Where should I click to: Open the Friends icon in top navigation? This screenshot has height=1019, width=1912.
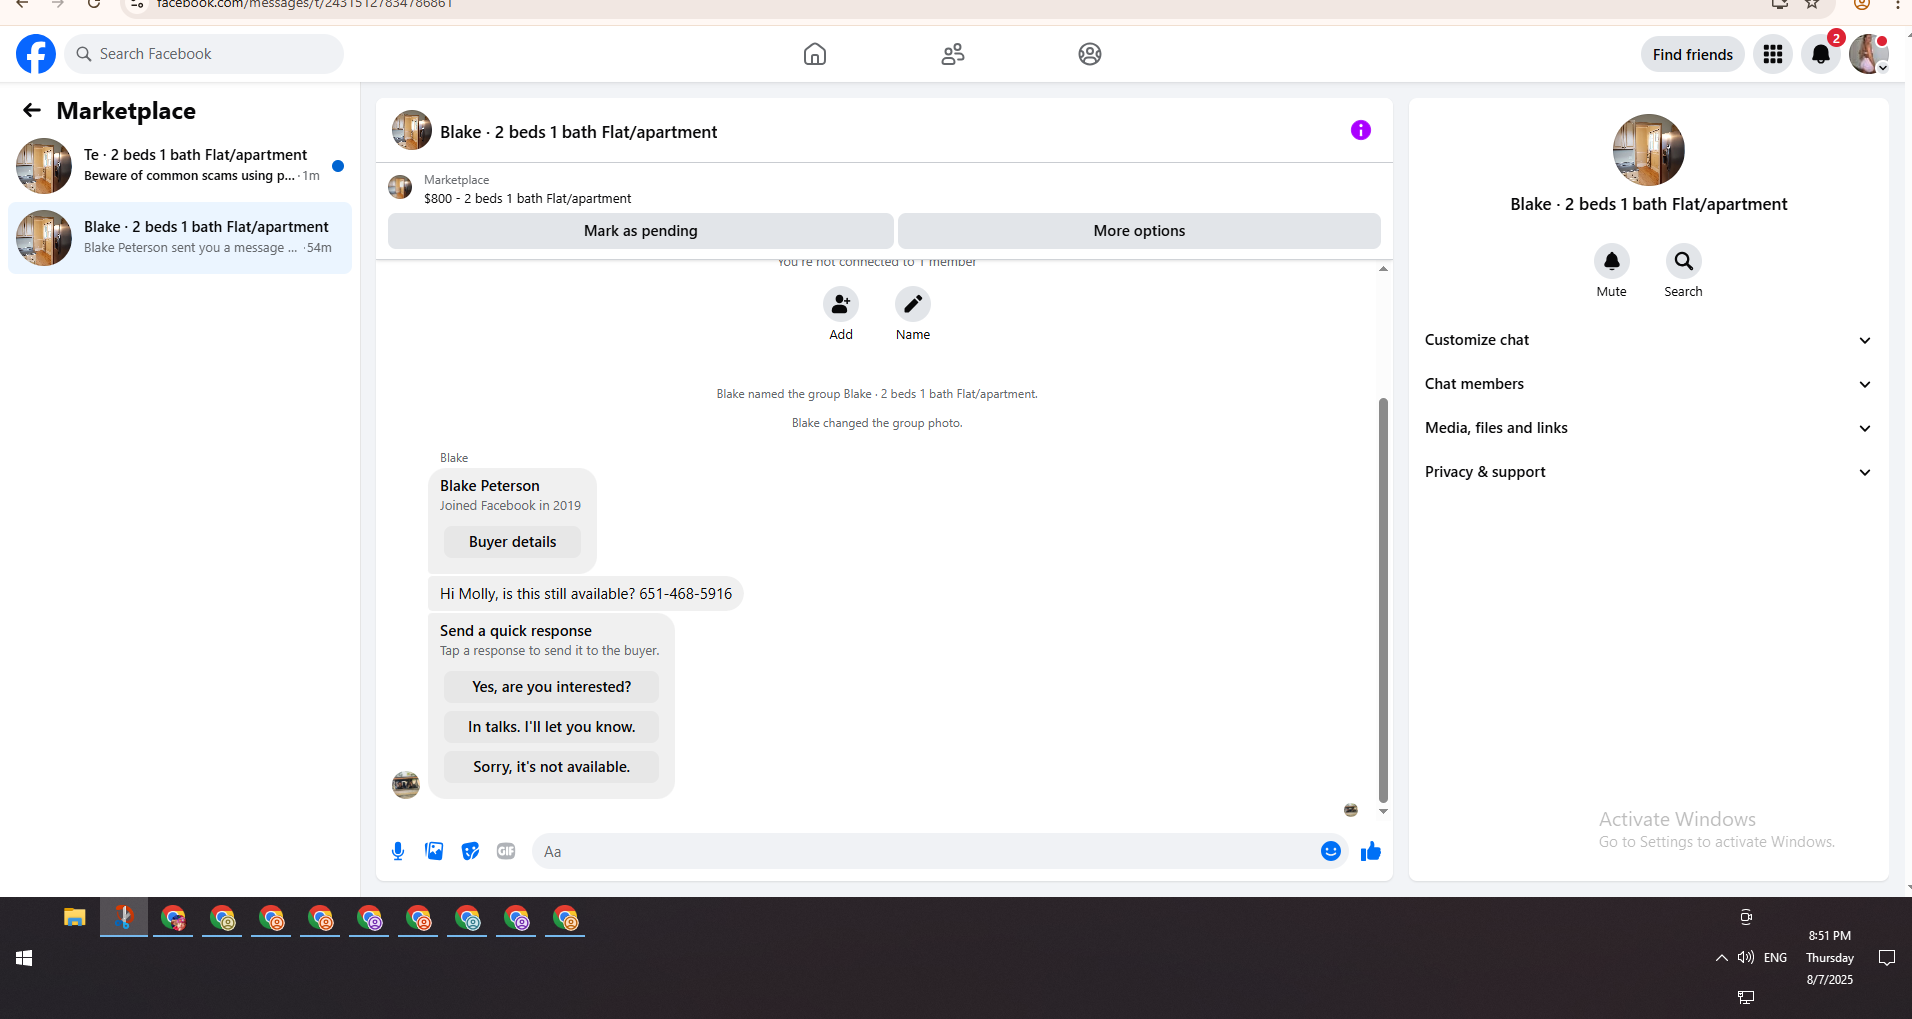[x=953, y=54]
